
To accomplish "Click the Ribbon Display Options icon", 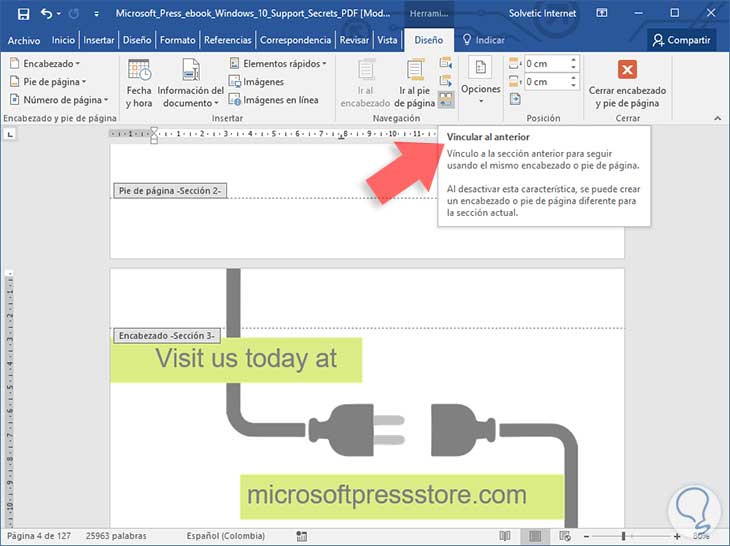I will tap(602, 13).
